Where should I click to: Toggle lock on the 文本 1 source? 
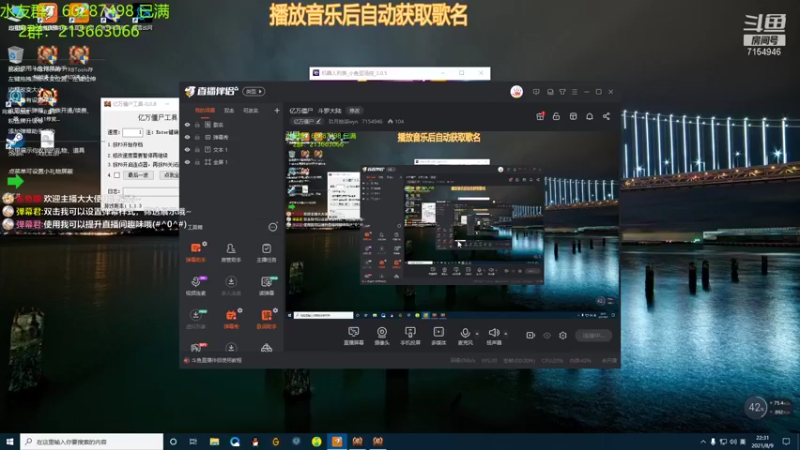pos(197,149)
